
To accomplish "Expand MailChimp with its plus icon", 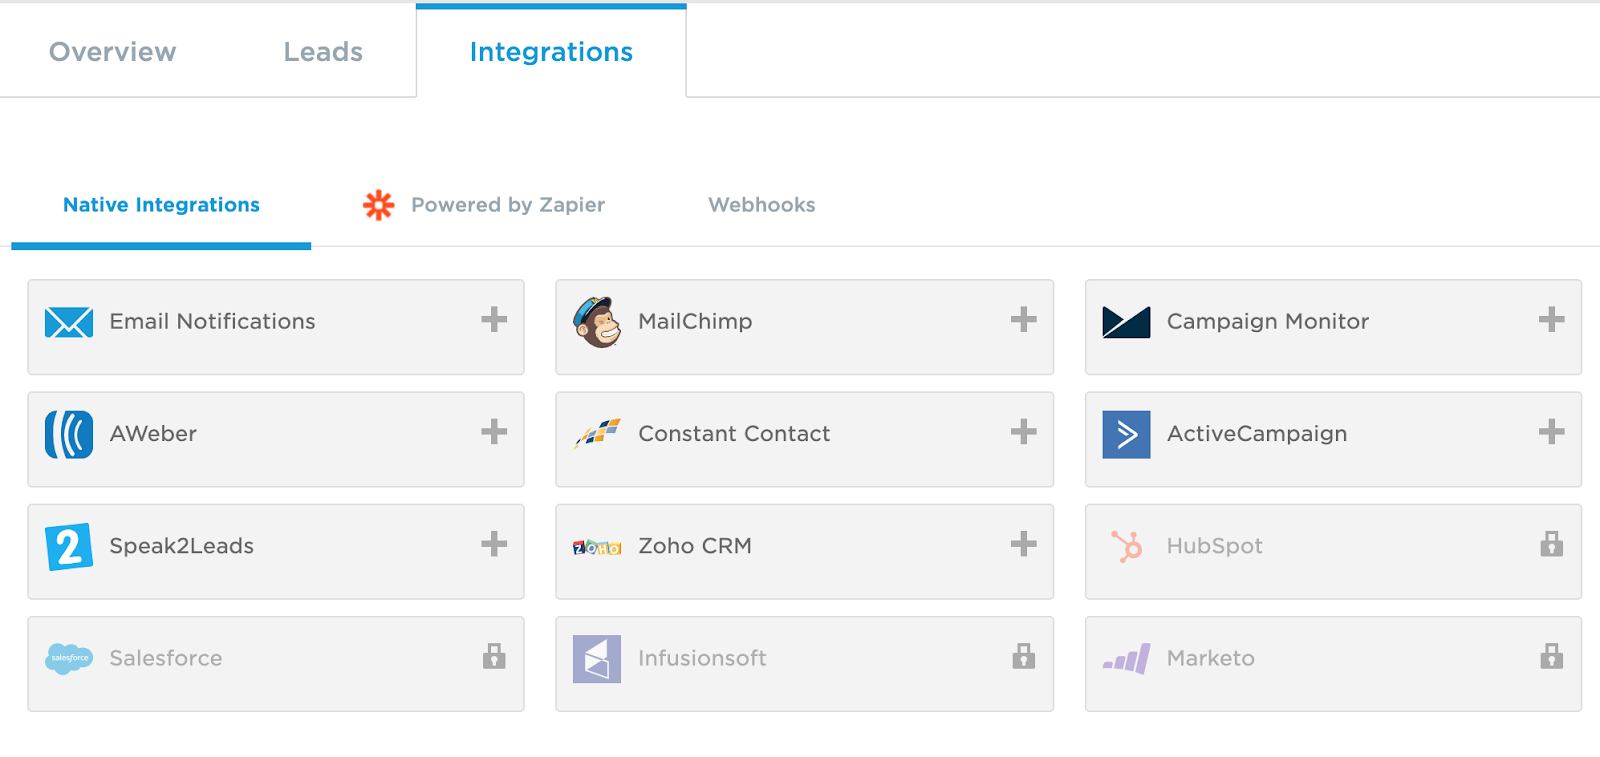I will click(1023, 320).
